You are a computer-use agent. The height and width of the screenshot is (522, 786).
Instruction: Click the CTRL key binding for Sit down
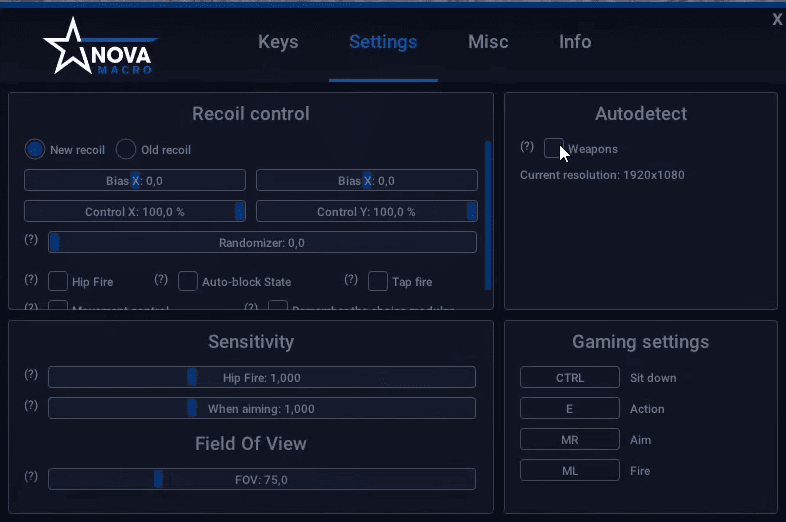(569, 378)
